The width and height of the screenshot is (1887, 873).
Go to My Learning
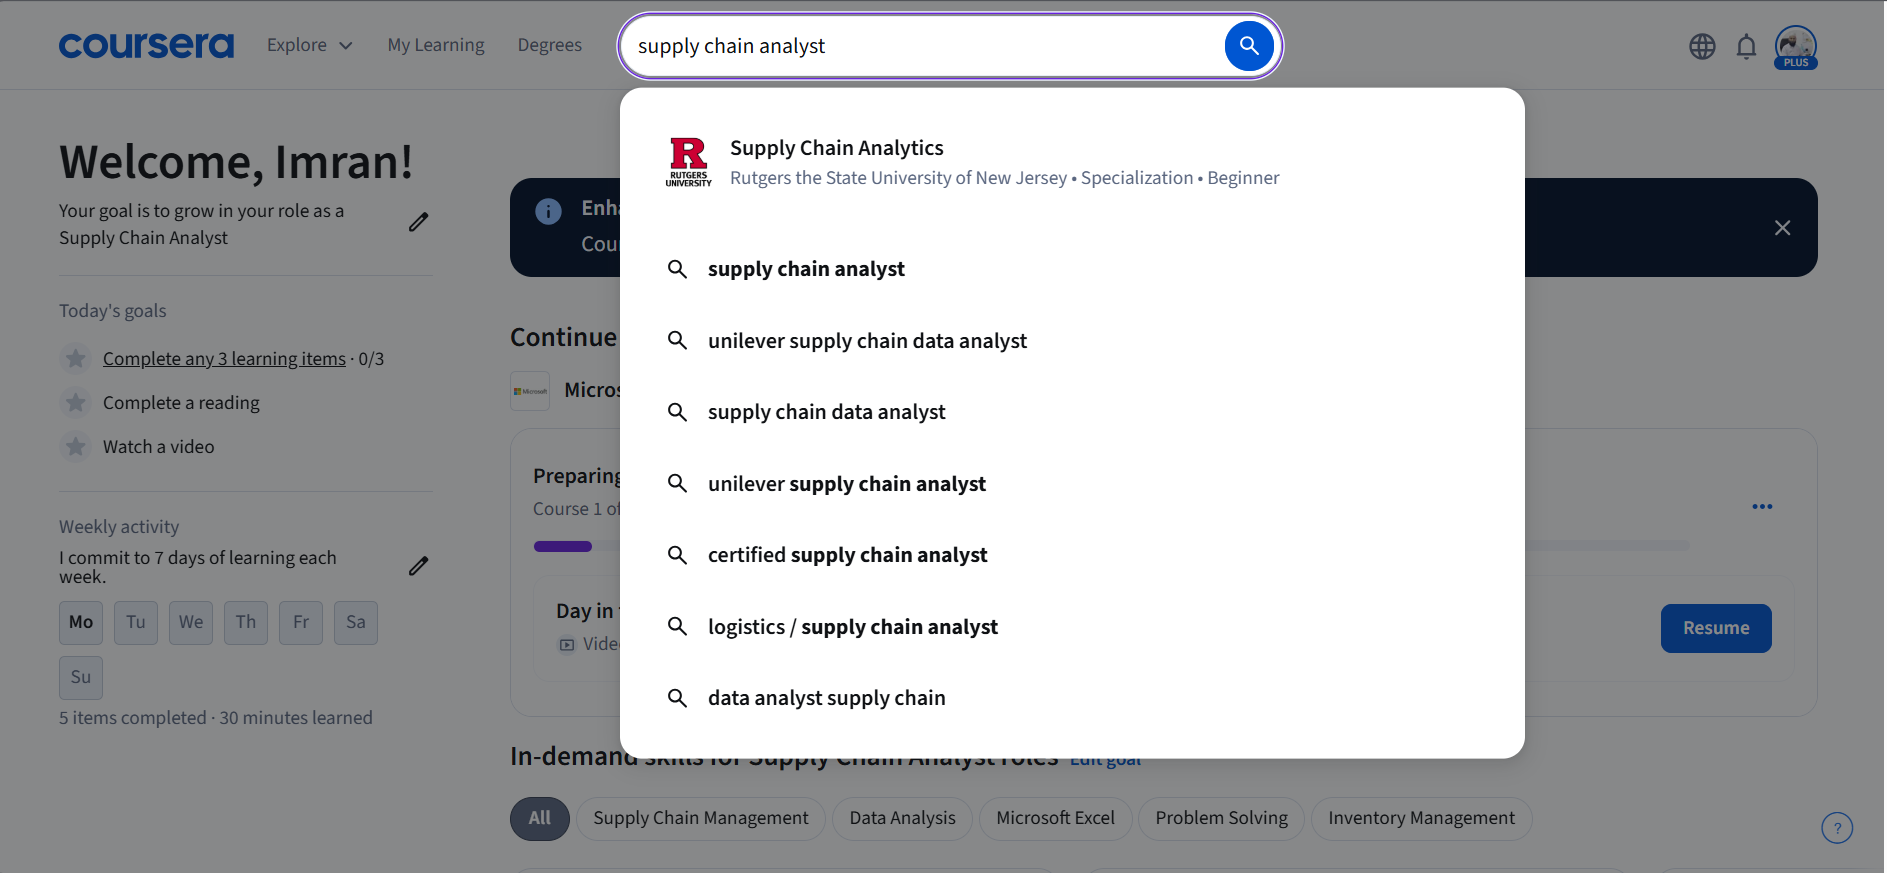tap(436, 45)
